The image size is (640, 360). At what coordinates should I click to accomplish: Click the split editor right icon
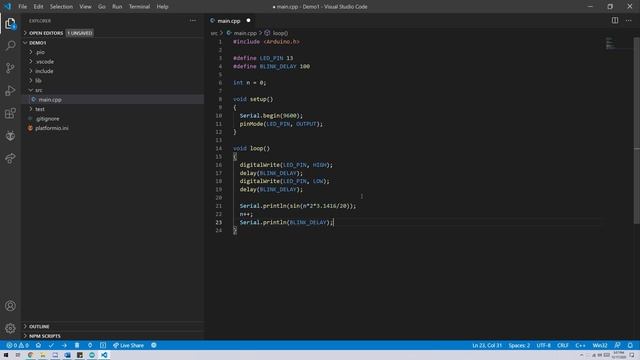point(615,20)
